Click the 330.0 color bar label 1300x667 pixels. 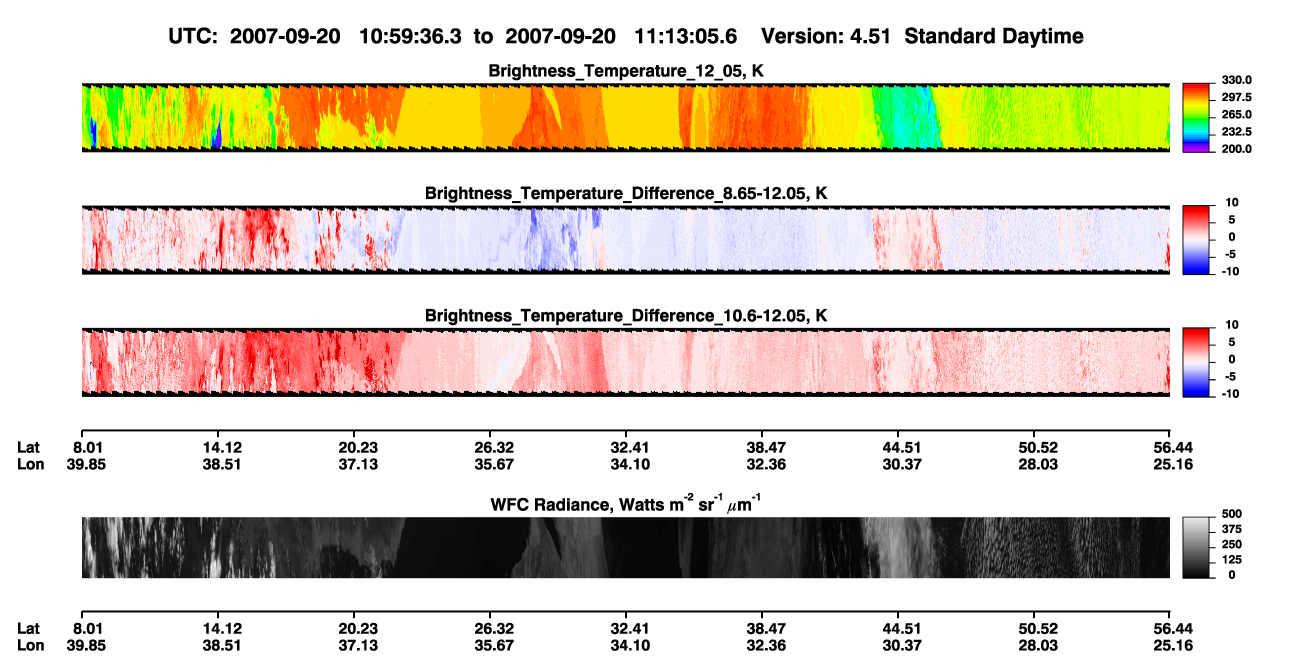(1237, 80)
